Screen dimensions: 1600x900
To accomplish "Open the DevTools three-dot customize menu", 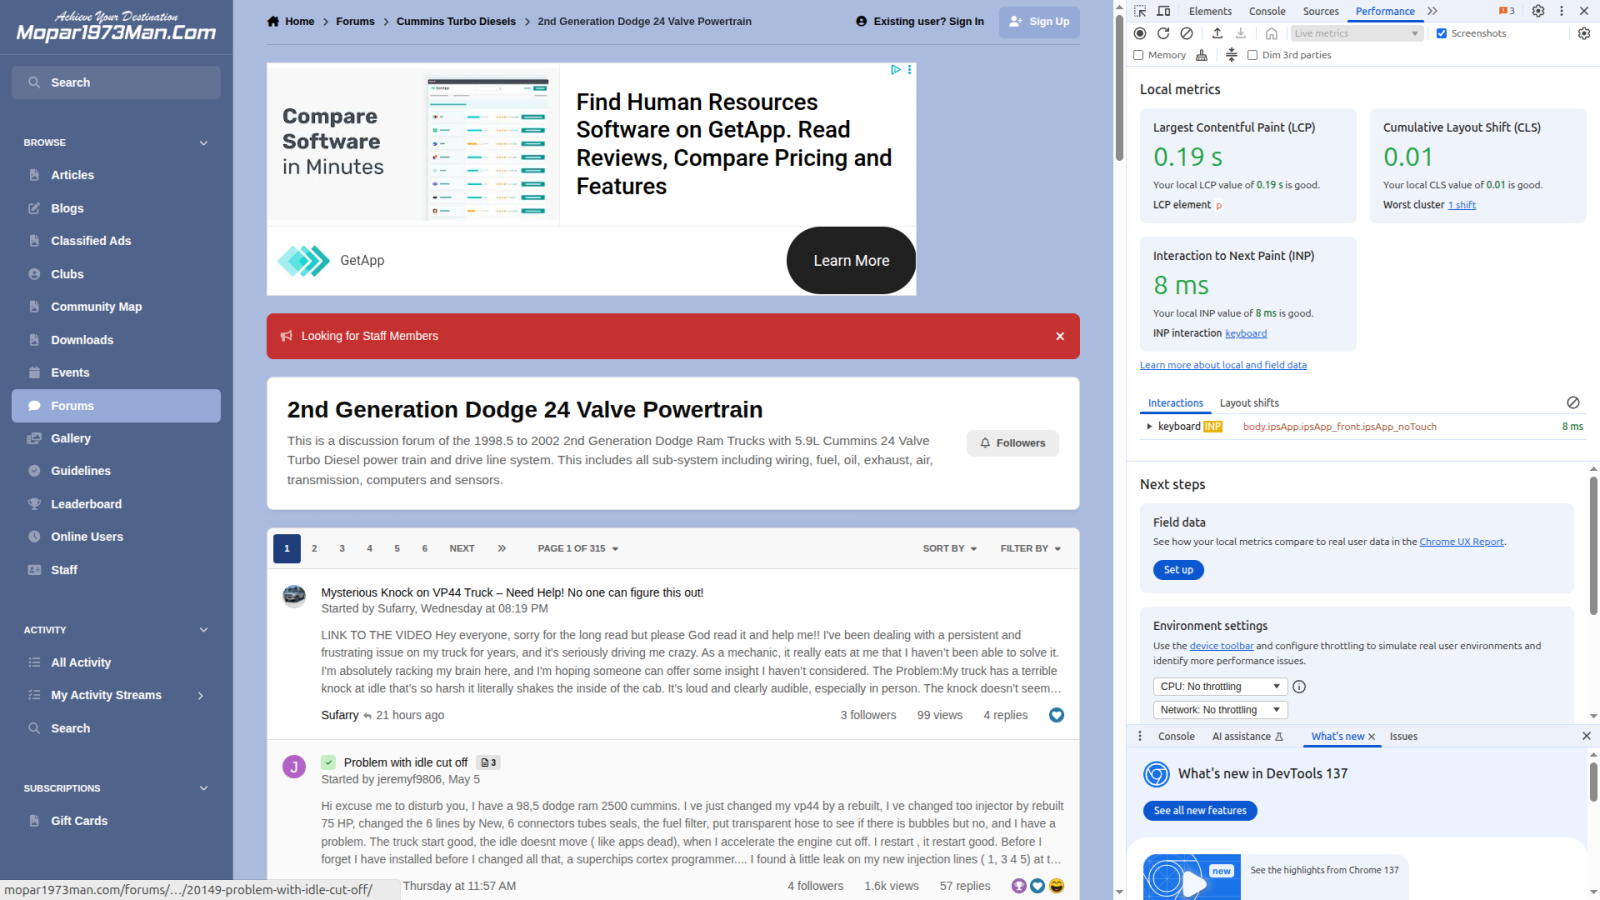I will [x=1561, y=11].
